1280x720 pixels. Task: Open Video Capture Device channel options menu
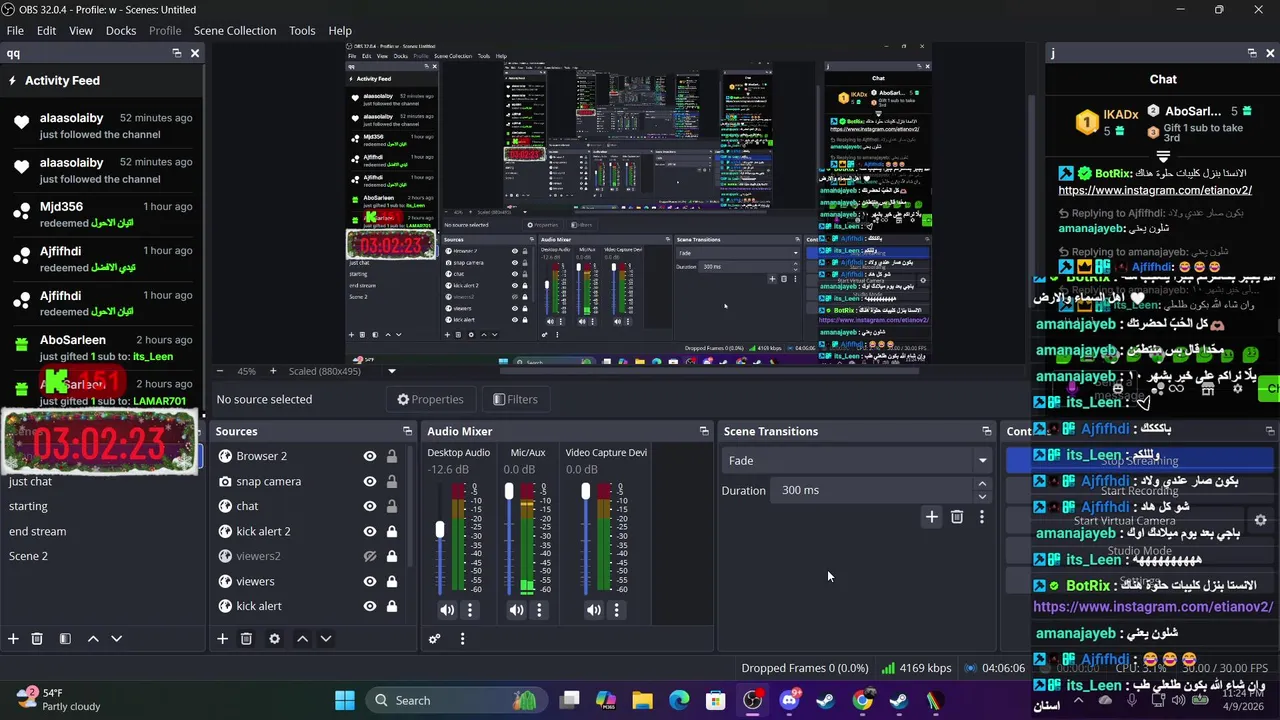click(x=616, y=610)
